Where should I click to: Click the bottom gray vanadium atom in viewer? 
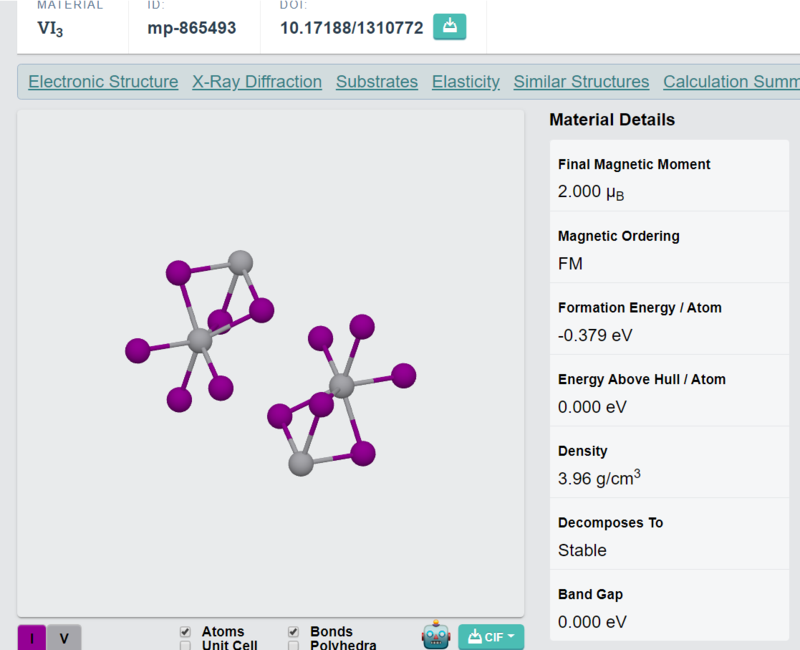tap(301, 463)
